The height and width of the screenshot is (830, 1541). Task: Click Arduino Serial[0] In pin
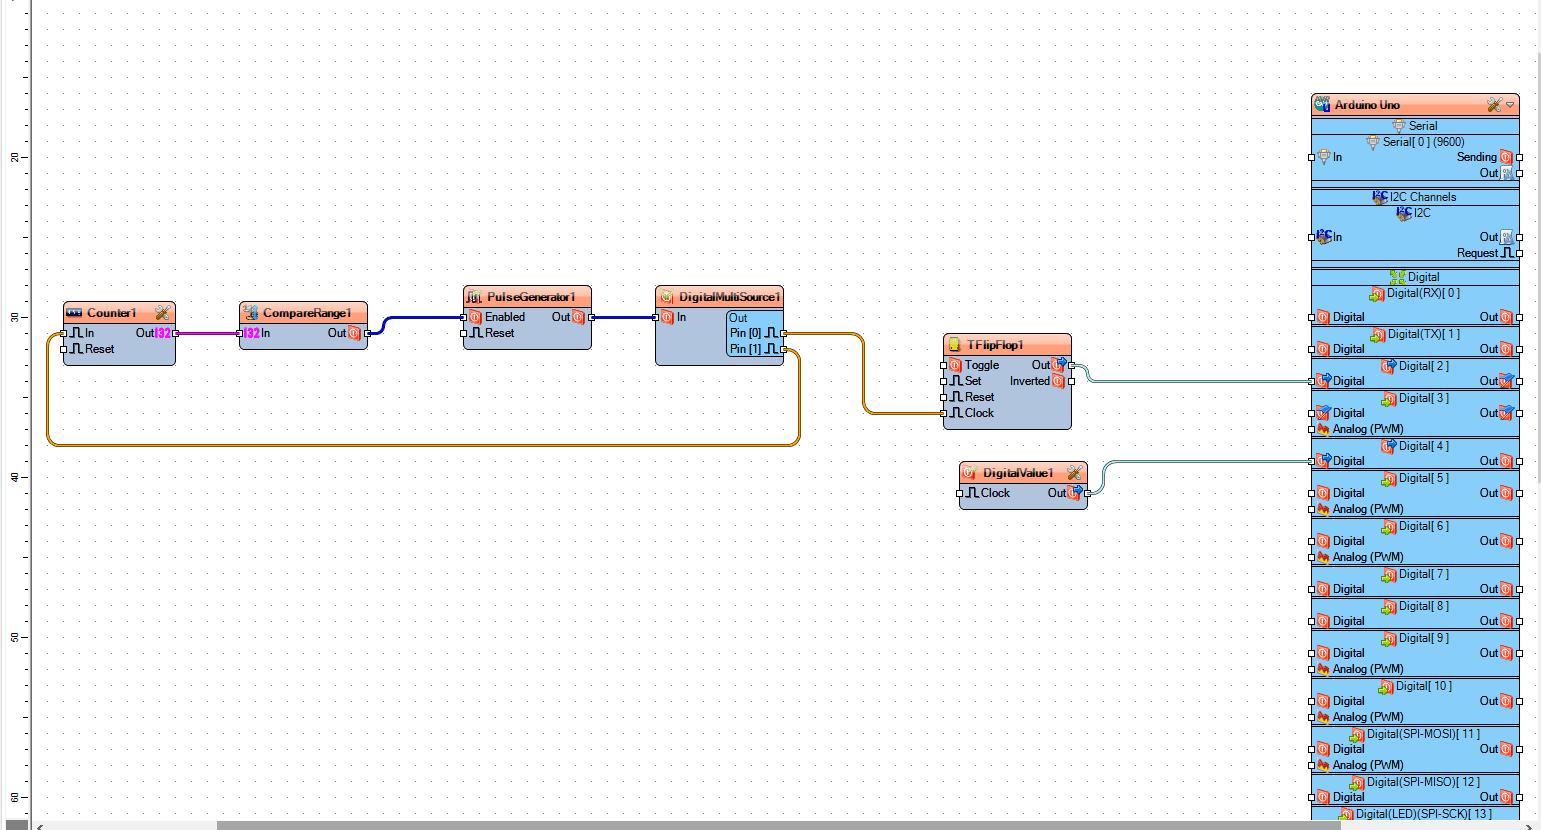coord(1312,157)
